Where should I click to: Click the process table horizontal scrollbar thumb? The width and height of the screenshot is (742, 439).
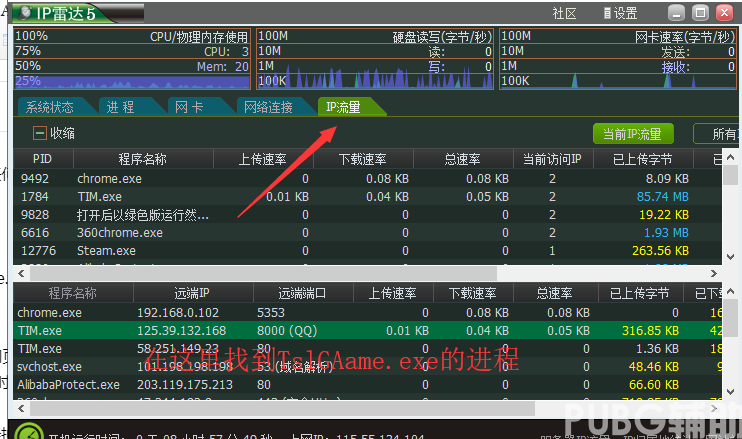[264, 273]
